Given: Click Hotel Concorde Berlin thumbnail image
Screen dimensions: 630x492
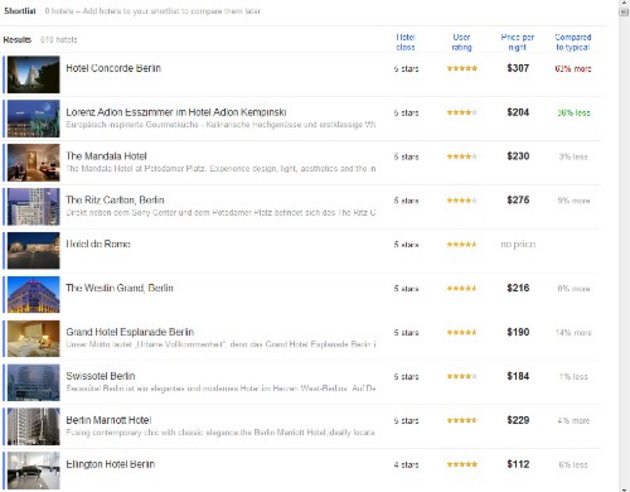Looking at the screenshot, I should point(33,74).
